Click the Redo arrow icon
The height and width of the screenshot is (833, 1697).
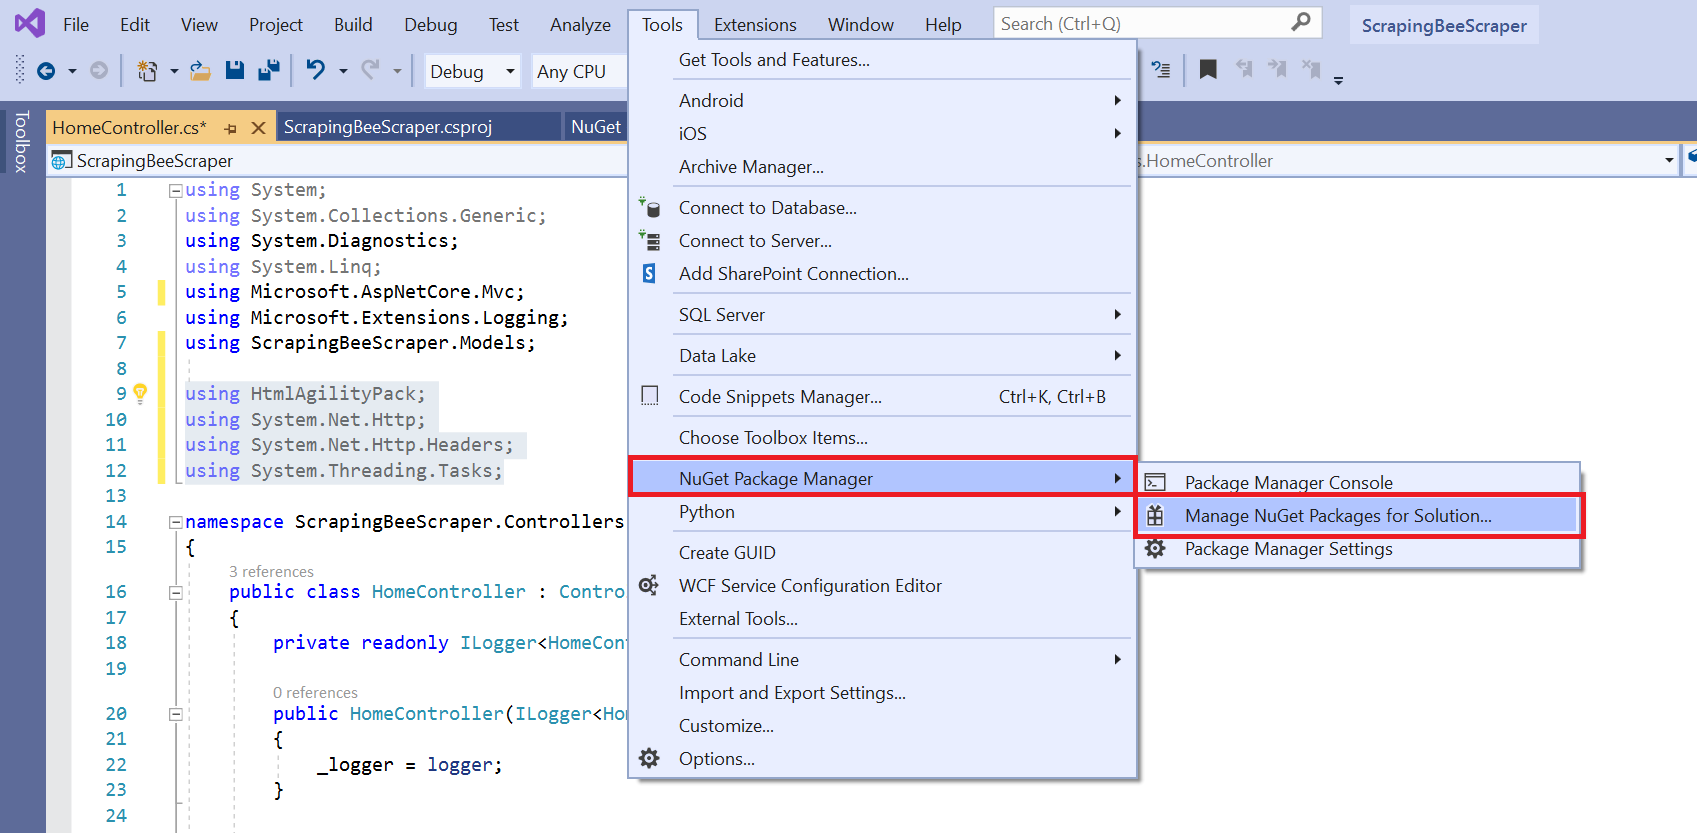371,70
